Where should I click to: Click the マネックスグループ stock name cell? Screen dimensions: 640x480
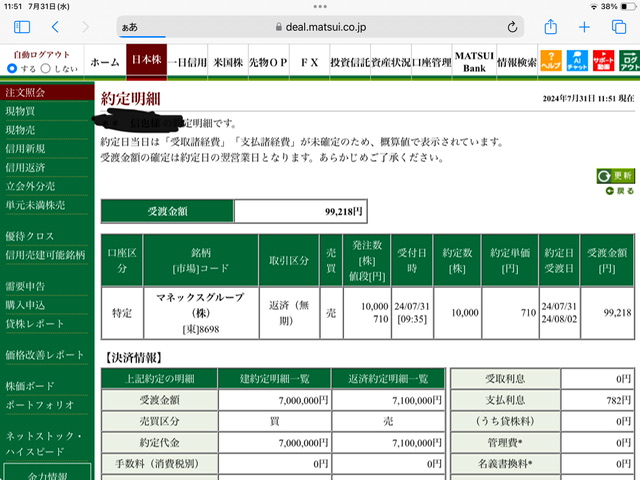(201, 313)
